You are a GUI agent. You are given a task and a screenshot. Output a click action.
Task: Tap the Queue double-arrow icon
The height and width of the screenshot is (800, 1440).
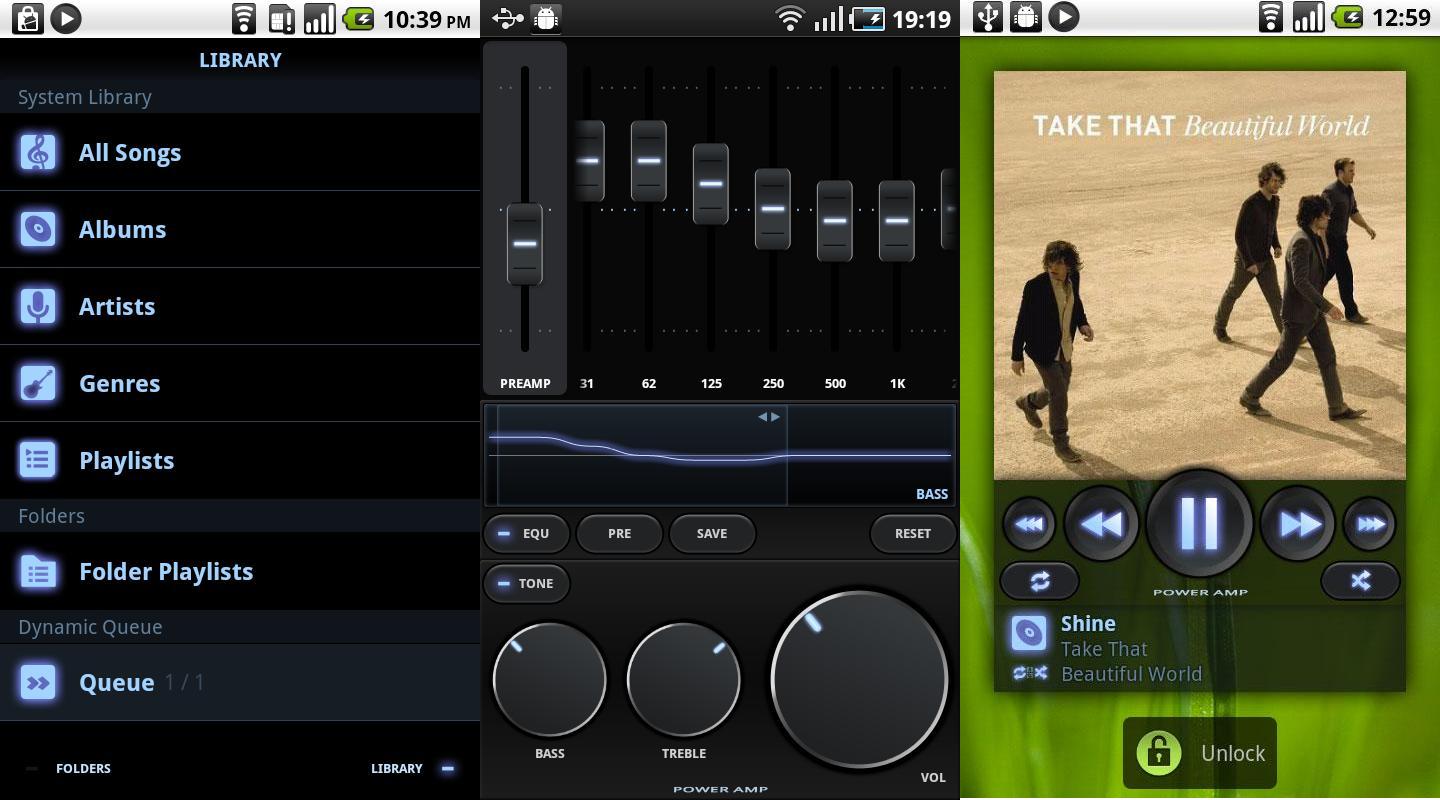pyautogui.click(x=38, y=682)
